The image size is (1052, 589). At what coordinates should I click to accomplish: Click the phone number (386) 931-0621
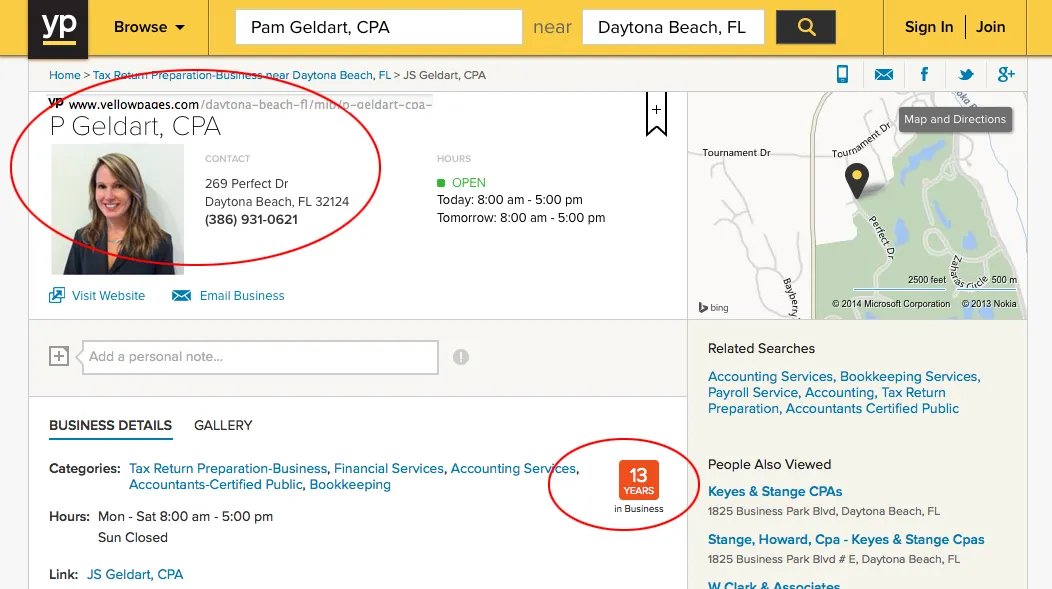pos(252,220)
